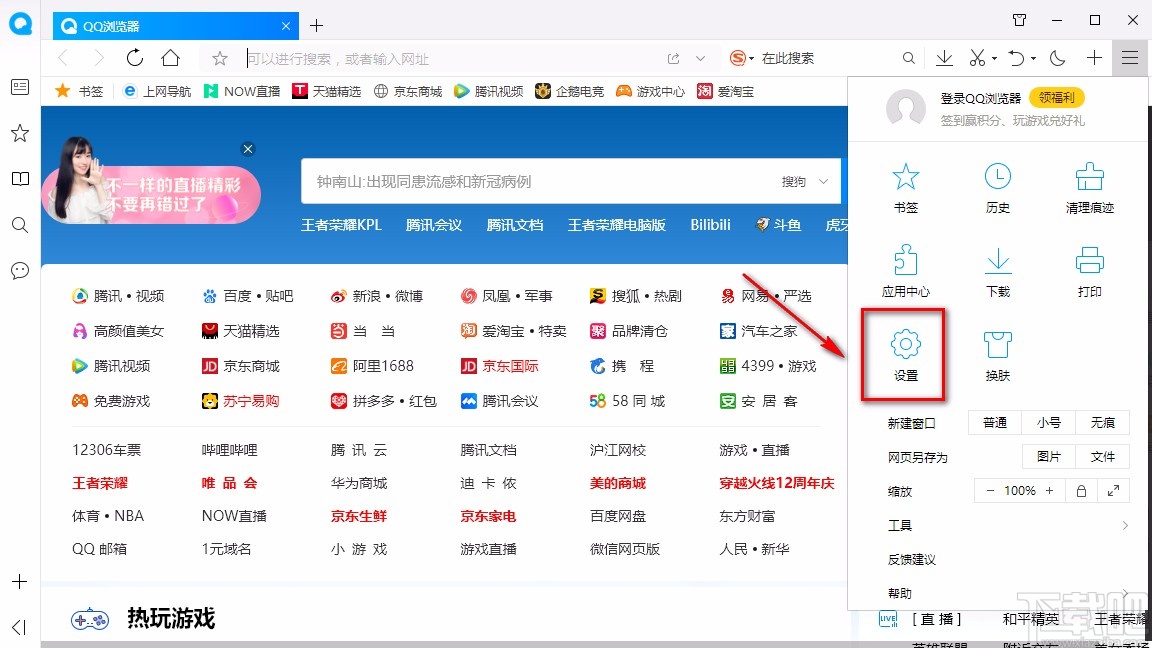Screen dimensions: 1152x648
Task: Open 百度 • 贴吧 site link
Action: coord(248,296)
